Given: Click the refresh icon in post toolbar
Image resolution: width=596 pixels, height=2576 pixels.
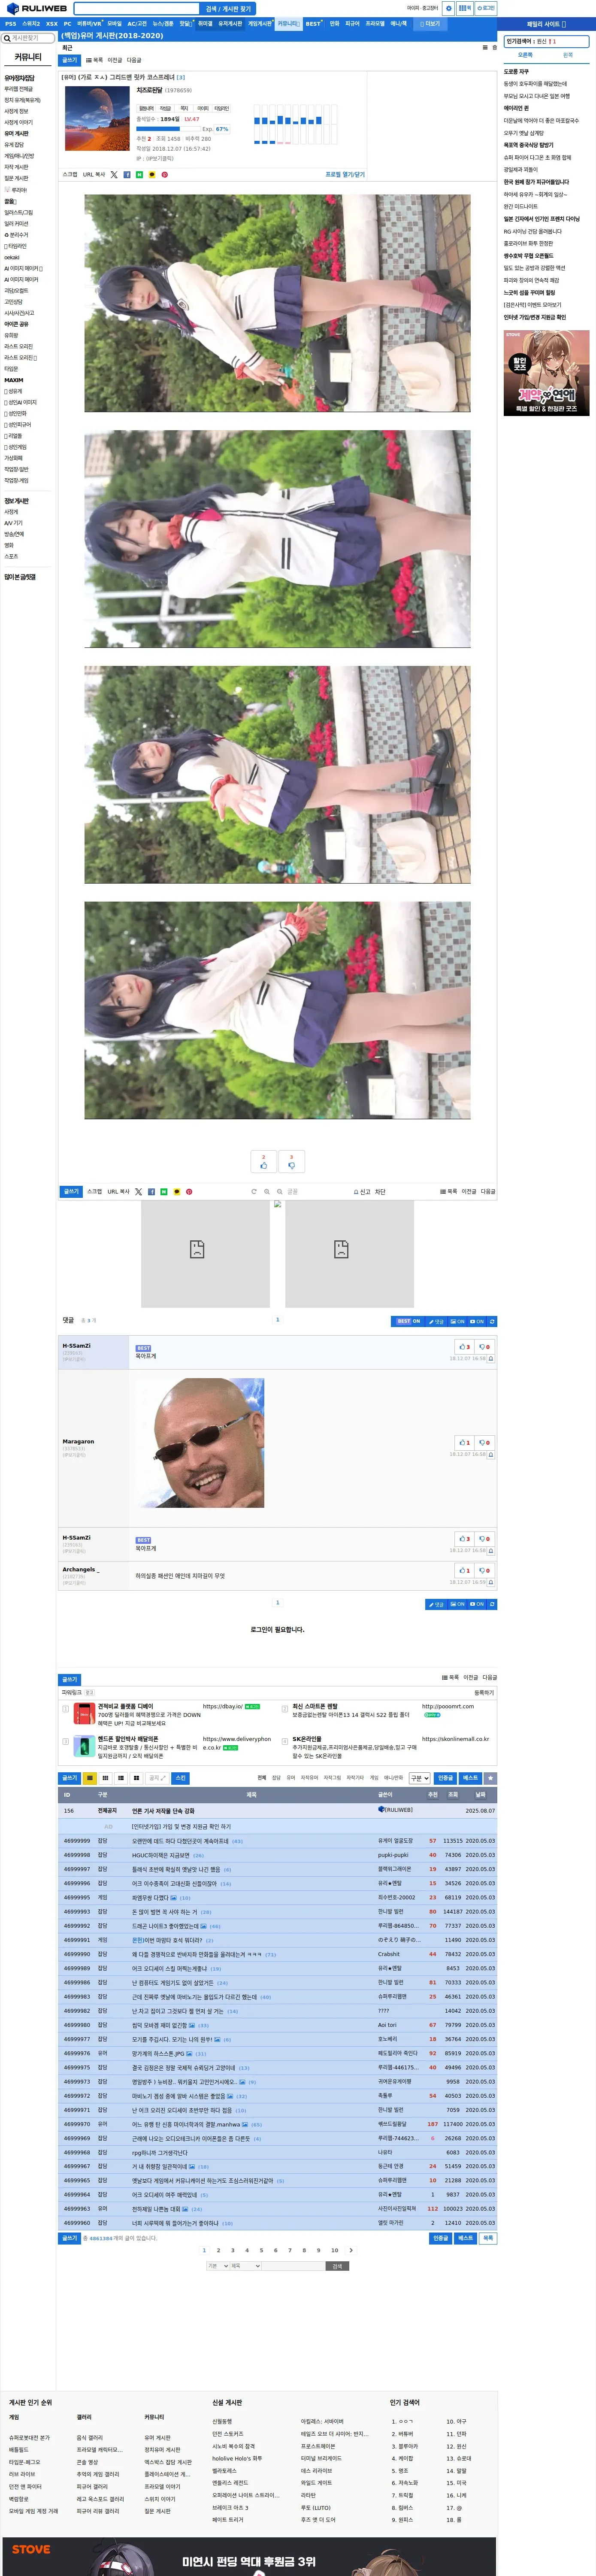Looking at the screenshot, I should [x=254, y=1191].
